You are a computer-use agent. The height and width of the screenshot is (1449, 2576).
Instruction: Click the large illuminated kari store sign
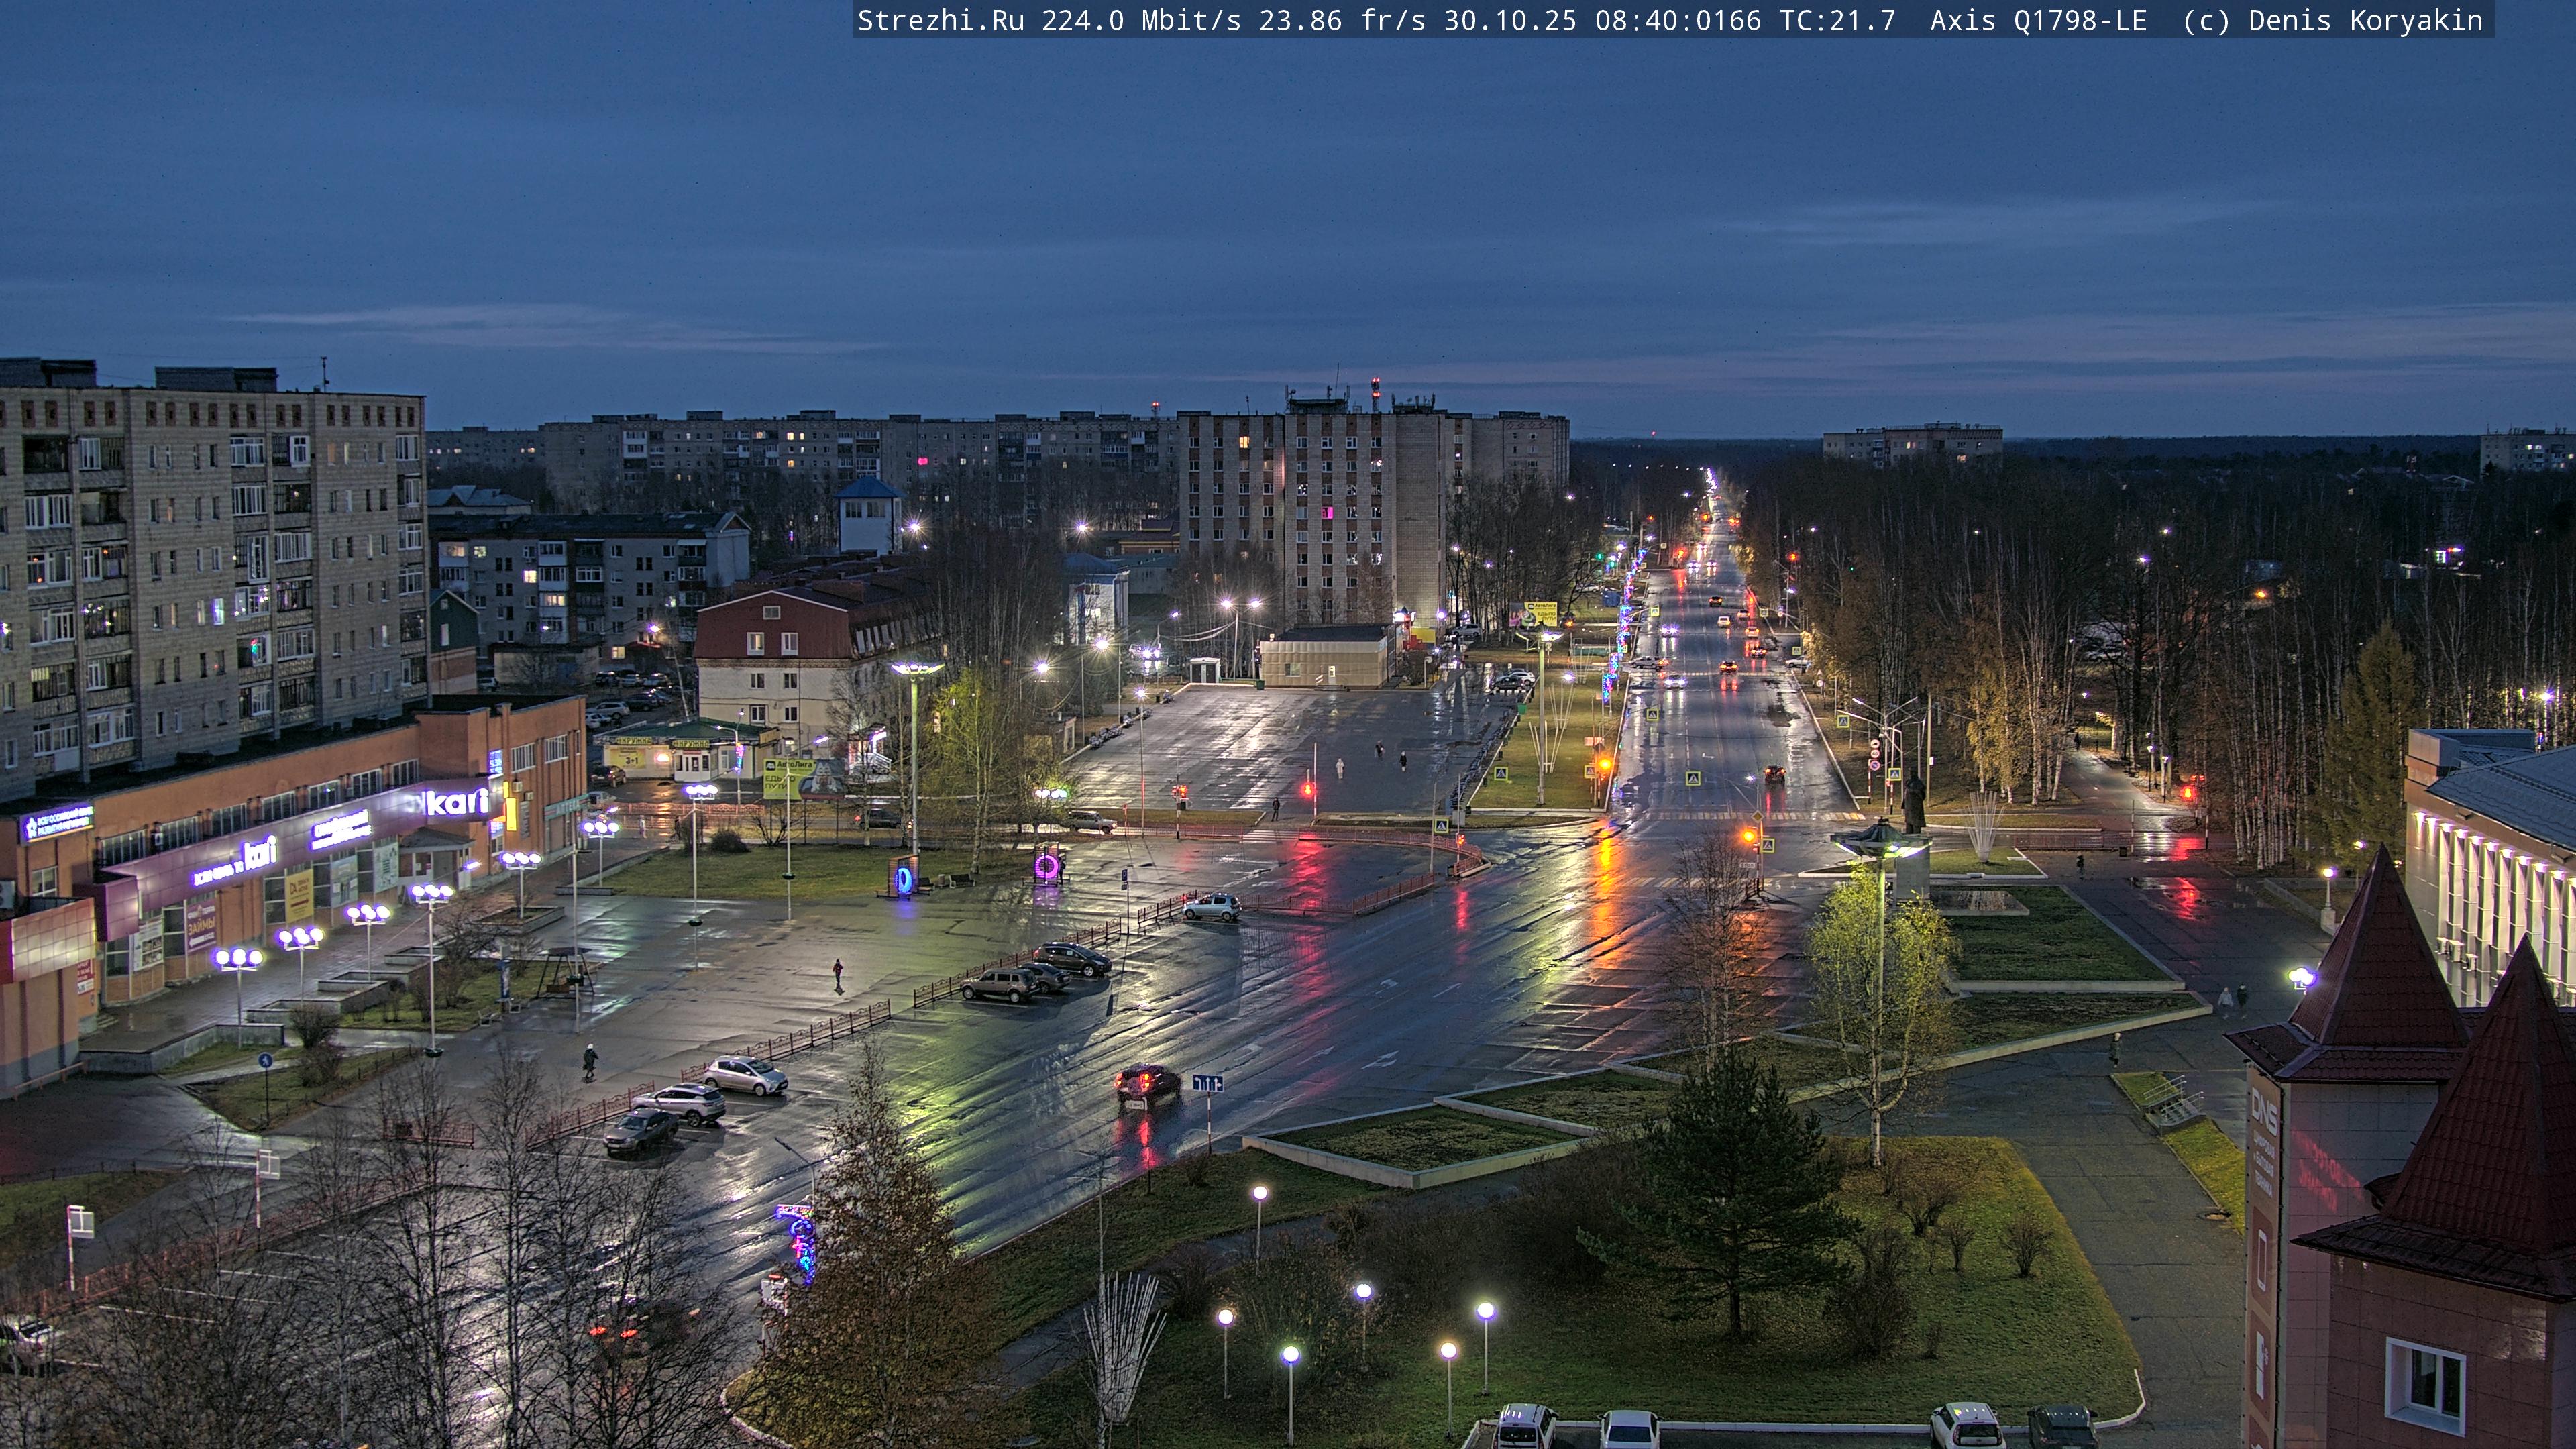pyautogui.click(x=458, y=801)
